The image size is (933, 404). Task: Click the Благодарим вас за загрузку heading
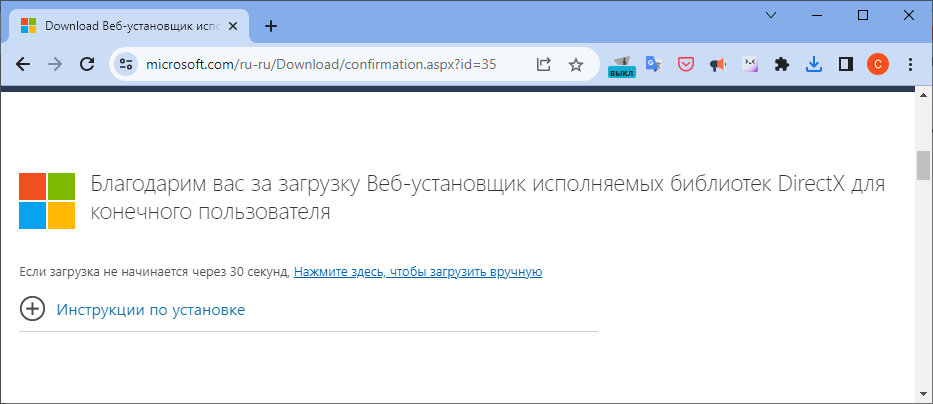488,198
